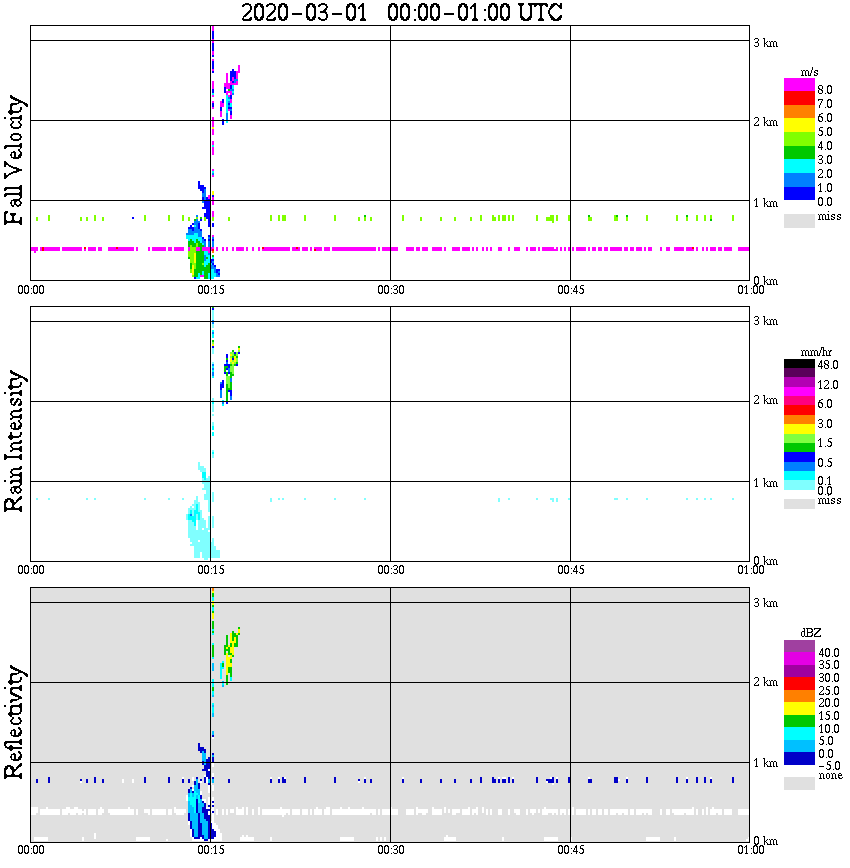Image resolution: width=850 pixels, height=868 pixels.
Task: Click the chart title '2020-03-01 00:00-01:00 UTC'
Action: pos(401,12)
